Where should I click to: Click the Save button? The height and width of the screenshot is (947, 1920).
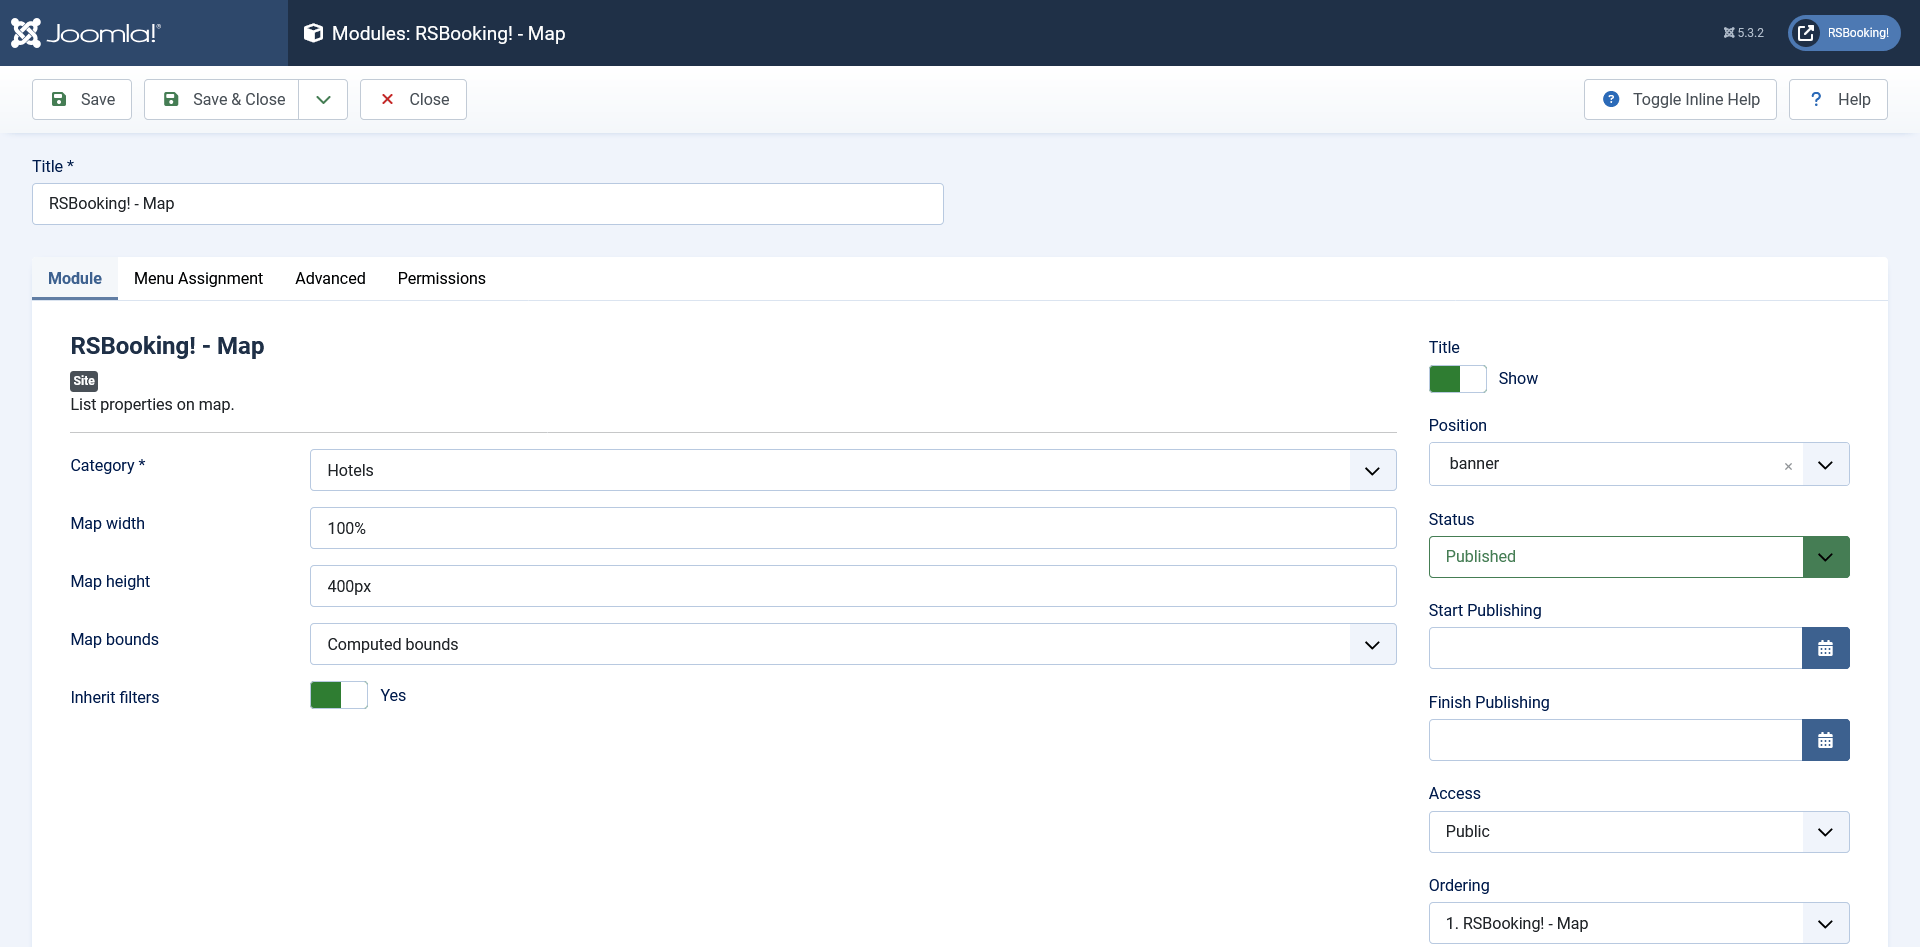(82, 99)
